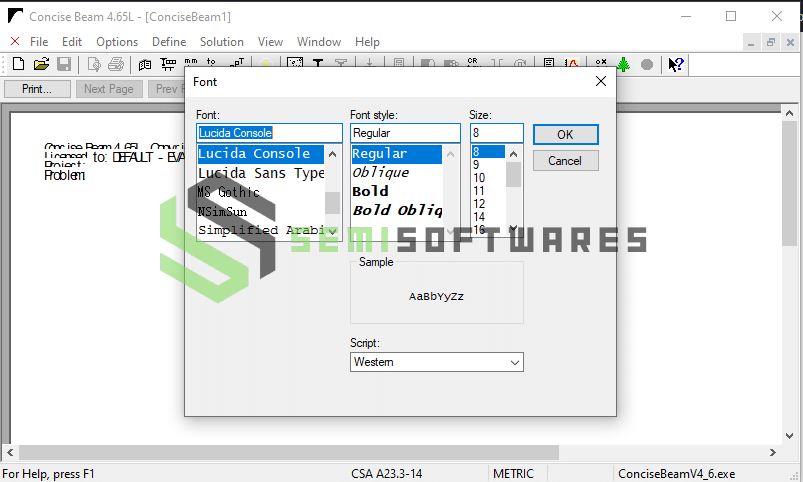The image size is (803, 482).
Task: Click the mm units toolbar icon
Action: pyautogui.click(x=191, y=62)
